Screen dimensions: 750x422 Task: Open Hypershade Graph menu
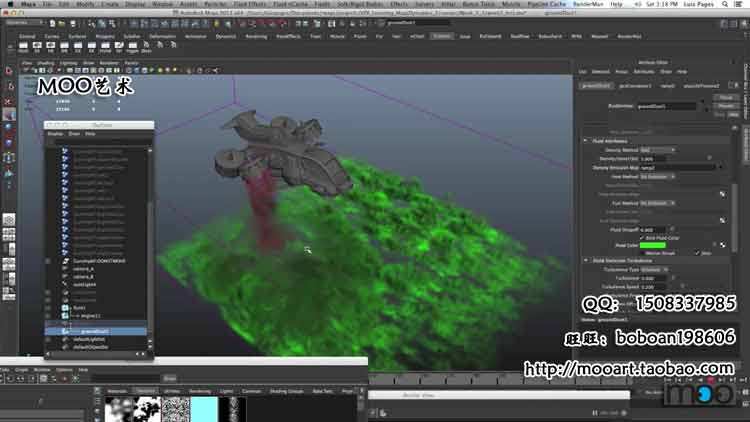[22, 370]
